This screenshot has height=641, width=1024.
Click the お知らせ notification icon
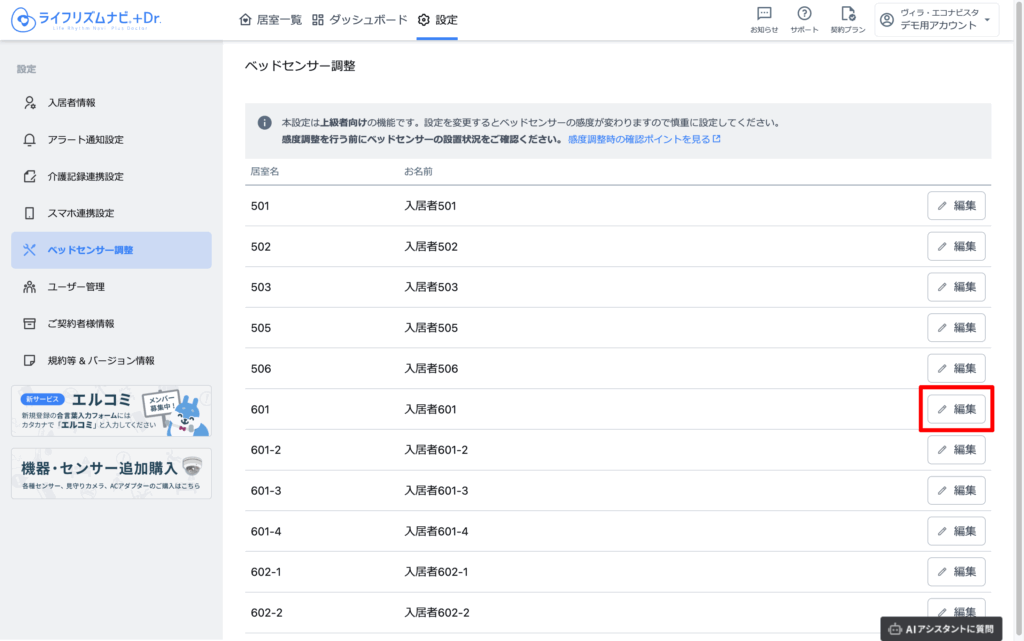point(764,19)
